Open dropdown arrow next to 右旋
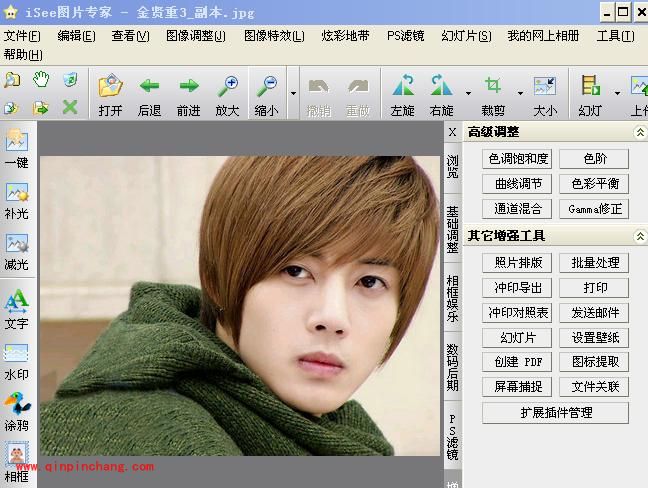Viewport: 648px width, 488px height. [x=468, y=93]
